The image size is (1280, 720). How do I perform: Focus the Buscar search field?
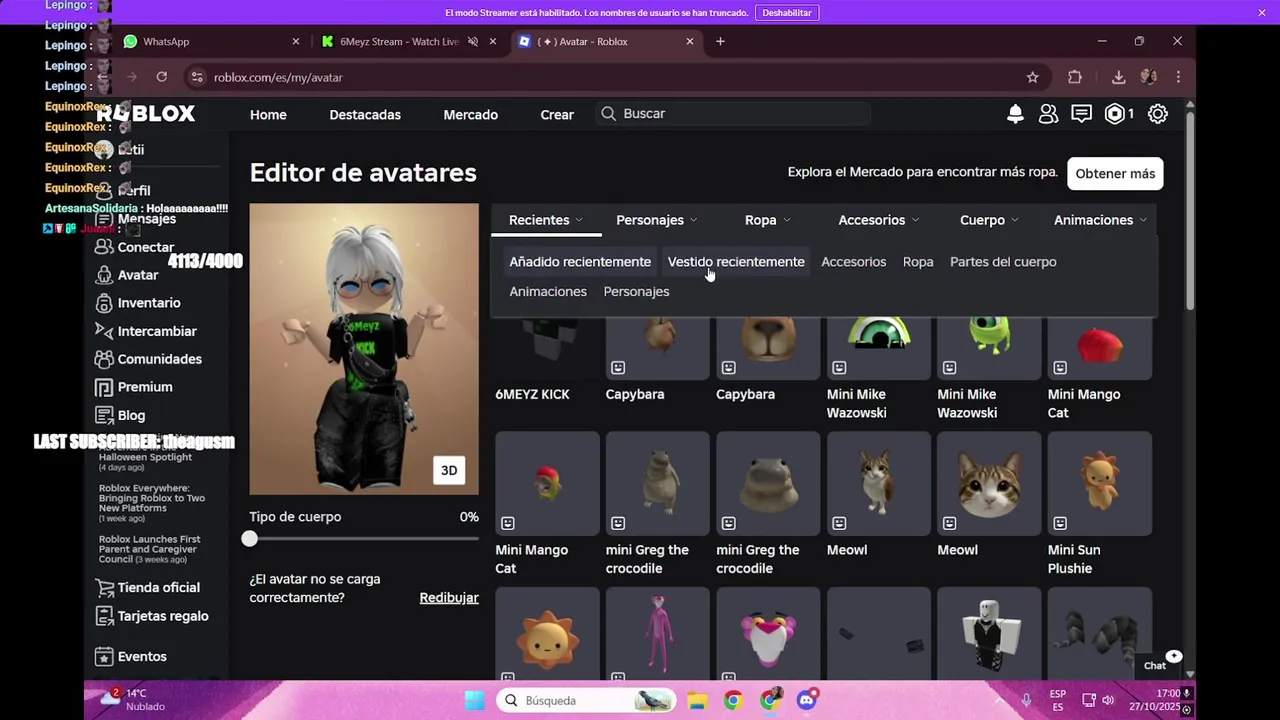click(733, 113)
